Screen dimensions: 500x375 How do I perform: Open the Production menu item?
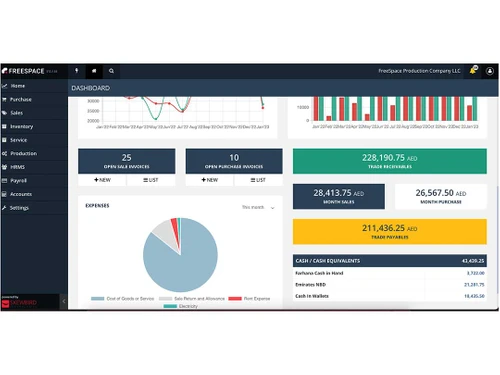(34, 153)
